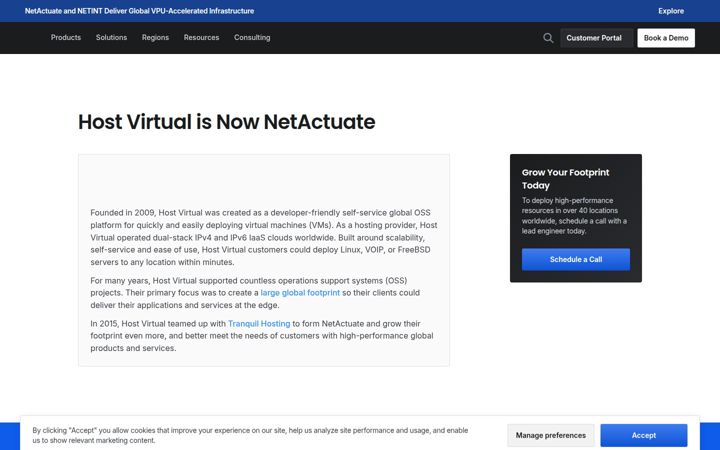720x450 pixels.
Task: Expand the Regions navigation item
Action: [155, 37]
